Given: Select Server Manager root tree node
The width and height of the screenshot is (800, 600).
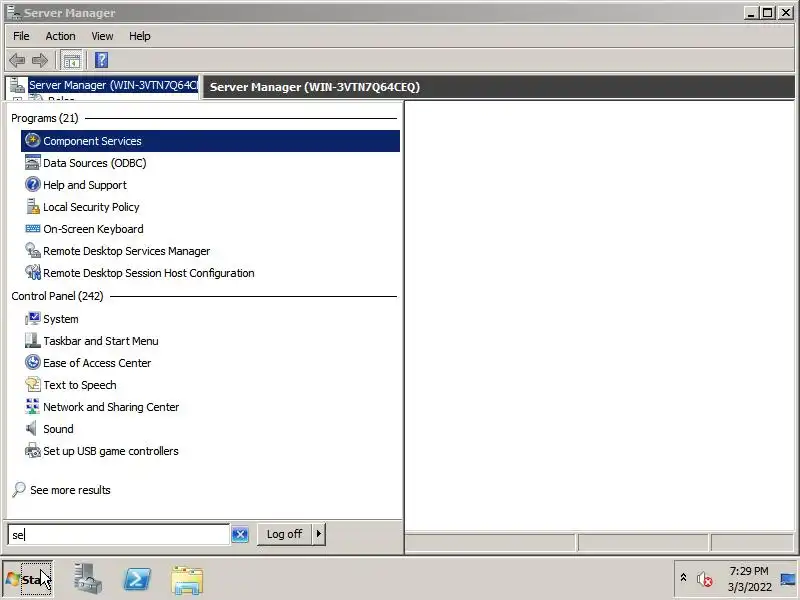Looking at the screenshot, I should pos(113,85).
